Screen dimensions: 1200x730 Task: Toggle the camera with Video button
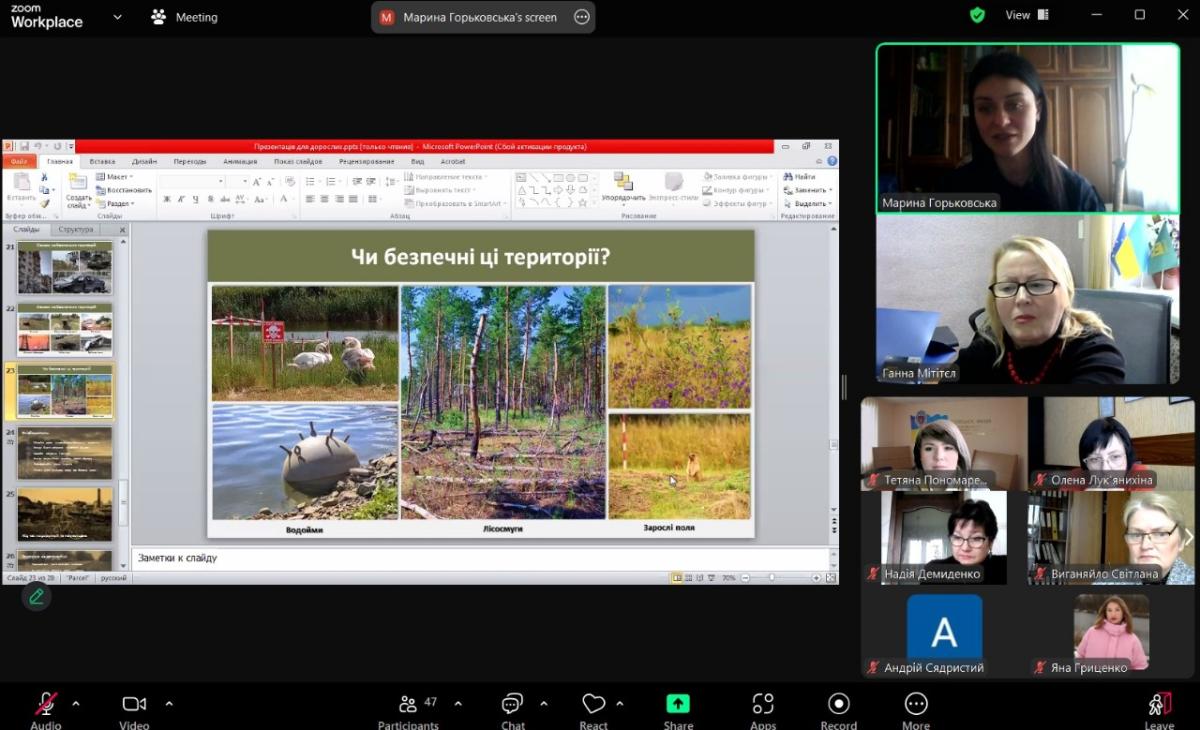point(134,705)
